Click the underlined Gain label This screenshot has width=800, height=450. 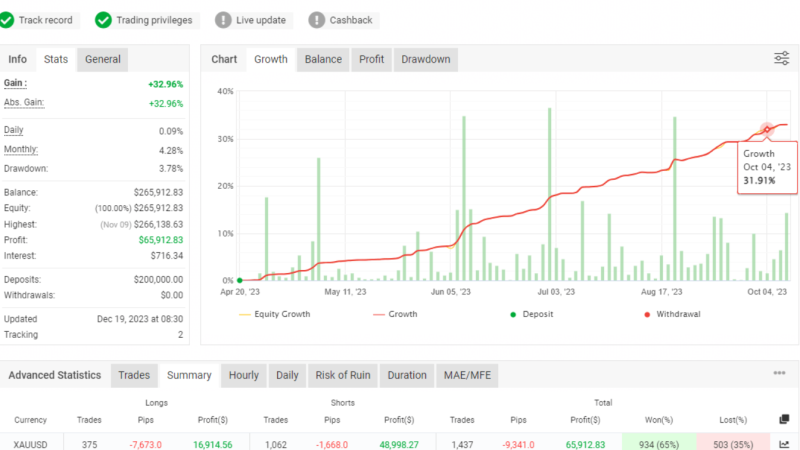16,84
